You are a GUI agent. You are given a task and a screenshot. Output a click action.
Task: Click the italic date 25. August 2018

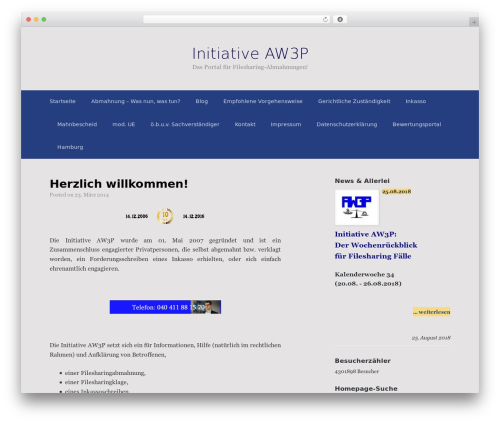click(431, 338)
